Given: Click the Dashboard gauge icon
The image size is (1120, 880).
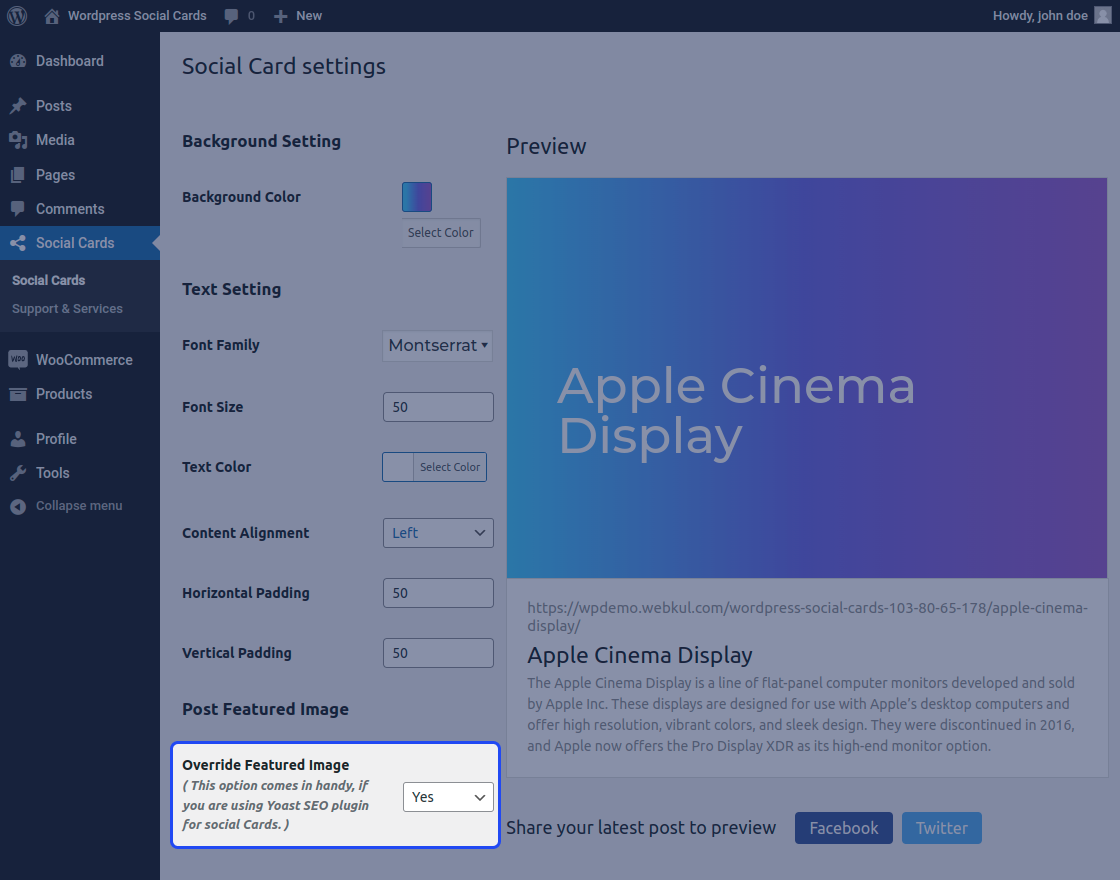Looking at the screenshot, I should pyautogui.click(x=18, y=61).
